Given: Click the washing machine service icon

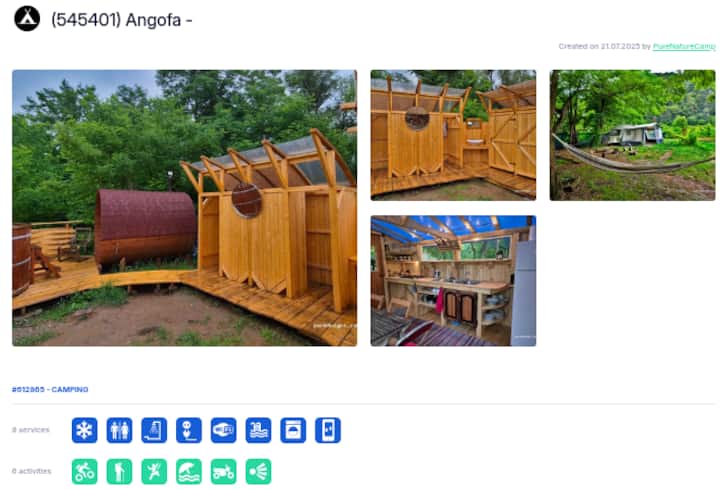Looking at the screenshot, I should click(293, 430).
